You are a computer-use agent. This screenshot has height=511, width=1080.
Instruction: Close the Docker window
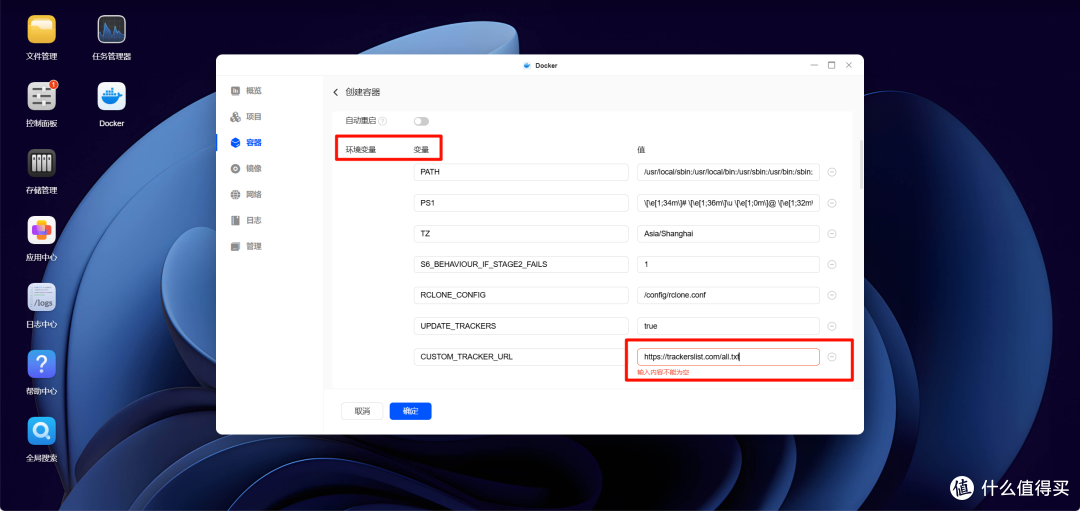[849, 65]
